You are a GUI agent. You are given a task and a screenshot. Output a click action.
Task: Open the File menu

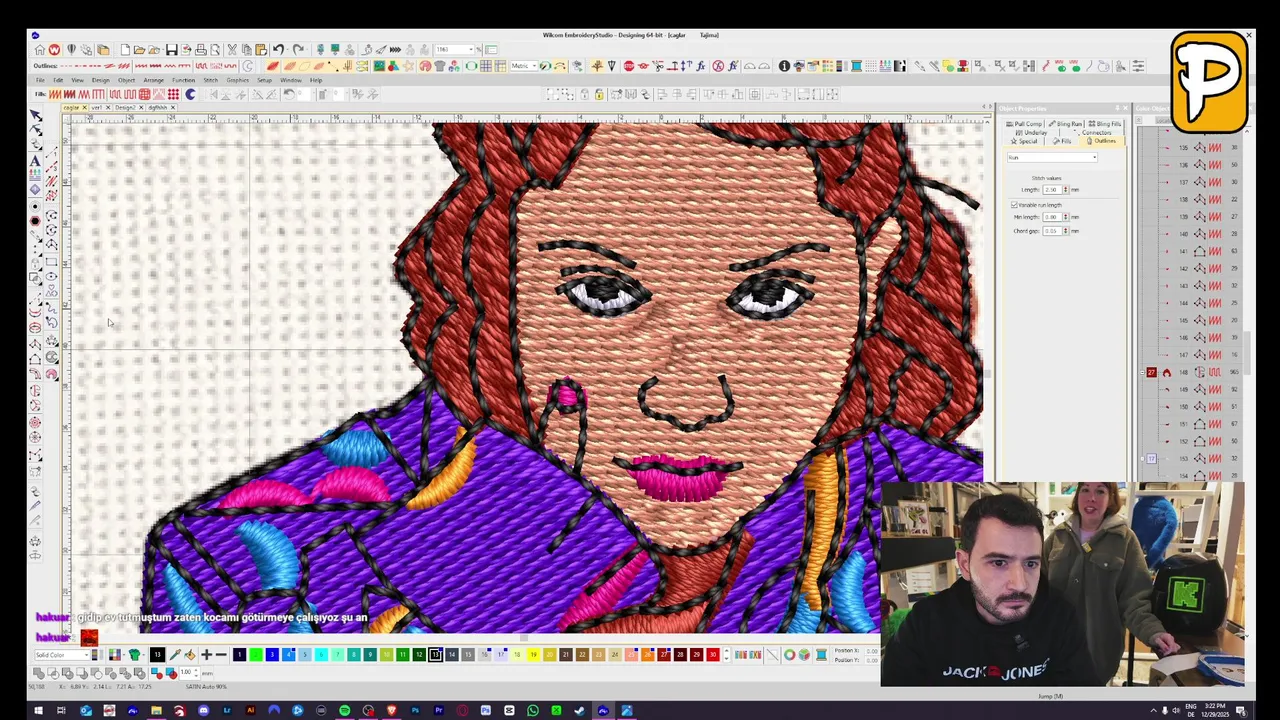(40, 80)
